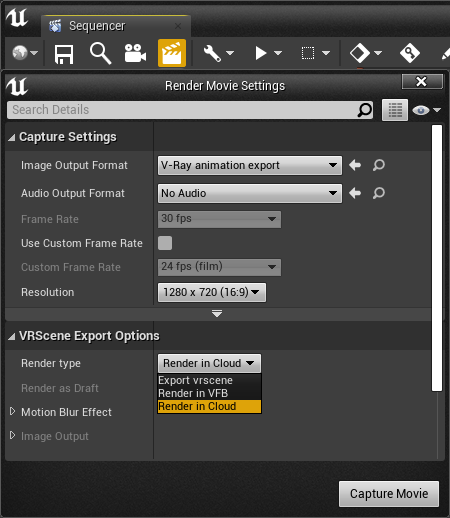Viewport: 450px width, 518px height.
Task: Open the Resolution 1280 x 720 dropdown
Action: pos(212,292)
